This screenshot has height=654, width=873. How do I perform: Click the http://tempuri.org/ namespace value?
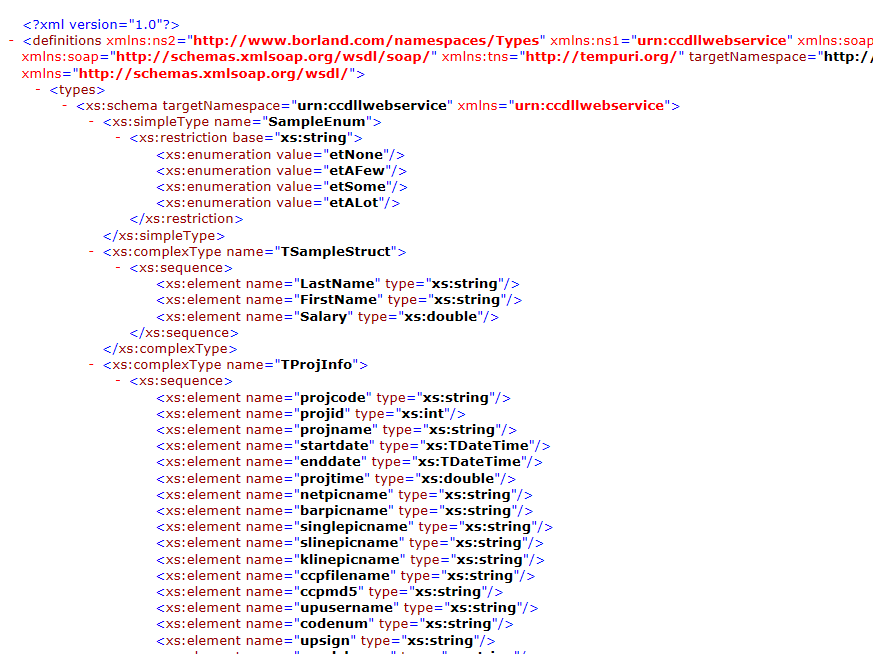tap(600, 57)
